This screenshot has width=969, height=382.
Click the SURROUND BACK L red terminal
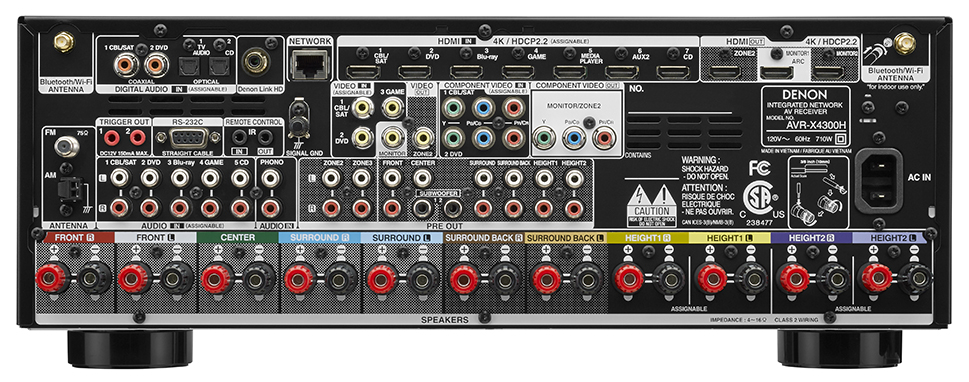[x=546, y=278]
